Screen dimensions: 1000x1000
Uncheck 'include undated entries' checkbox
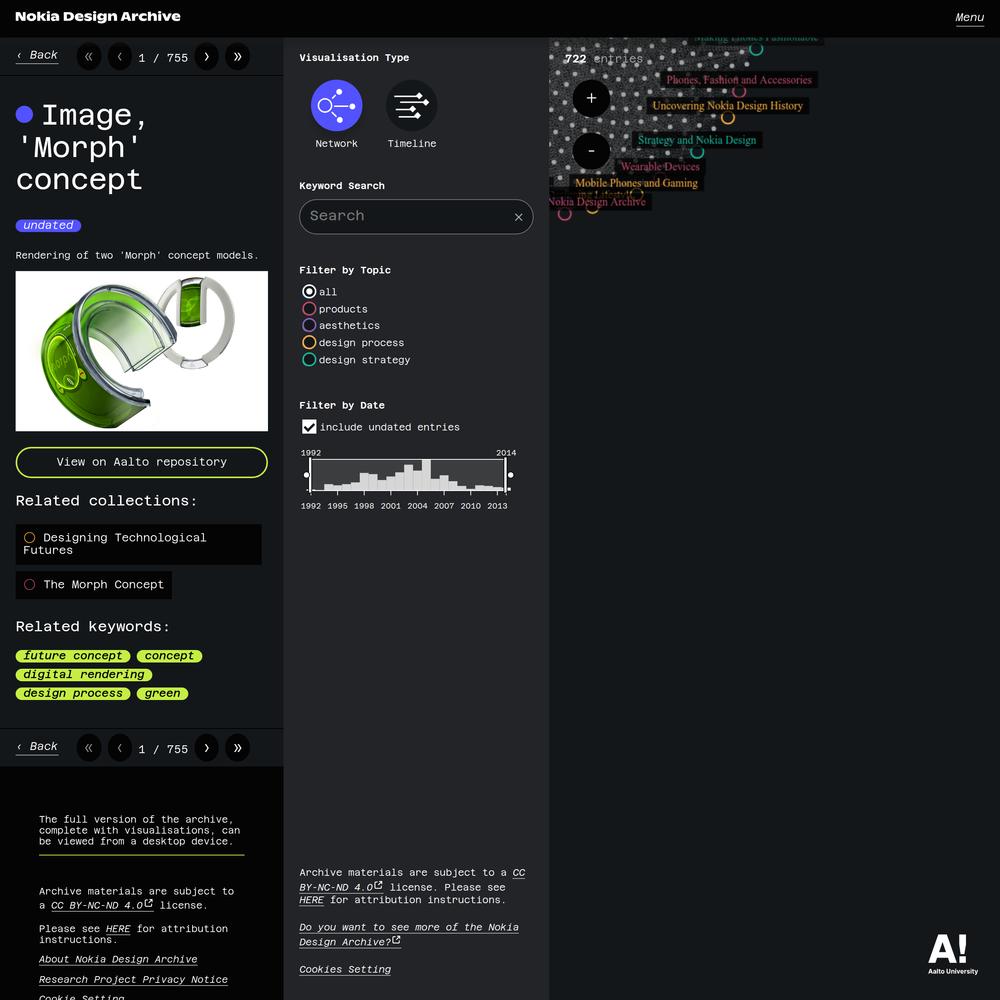pos(309,427)
